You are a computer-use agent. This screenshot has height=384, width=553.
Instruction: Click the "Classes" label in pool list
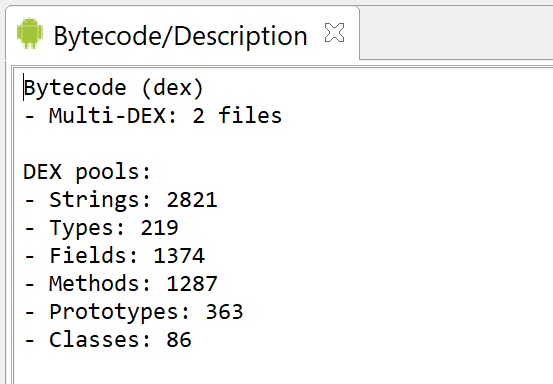click(x=95, y=340)
